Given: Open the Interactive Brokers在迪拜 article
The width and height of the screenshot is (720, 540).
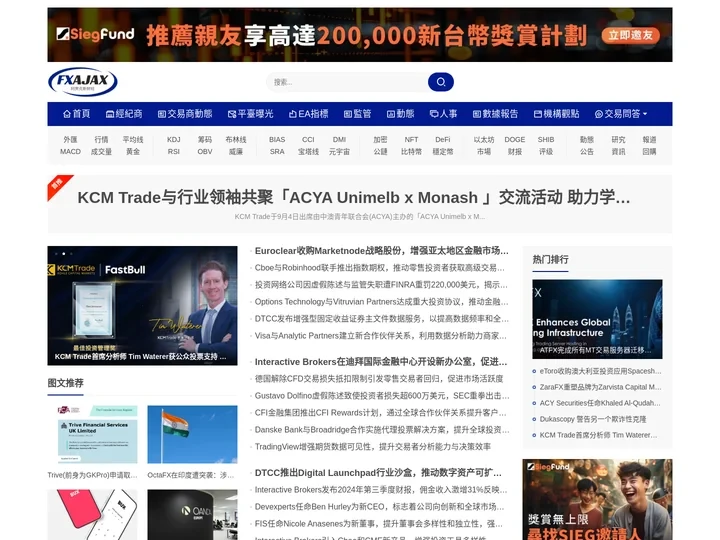Looking at the screenshot, I should point(381,362).
